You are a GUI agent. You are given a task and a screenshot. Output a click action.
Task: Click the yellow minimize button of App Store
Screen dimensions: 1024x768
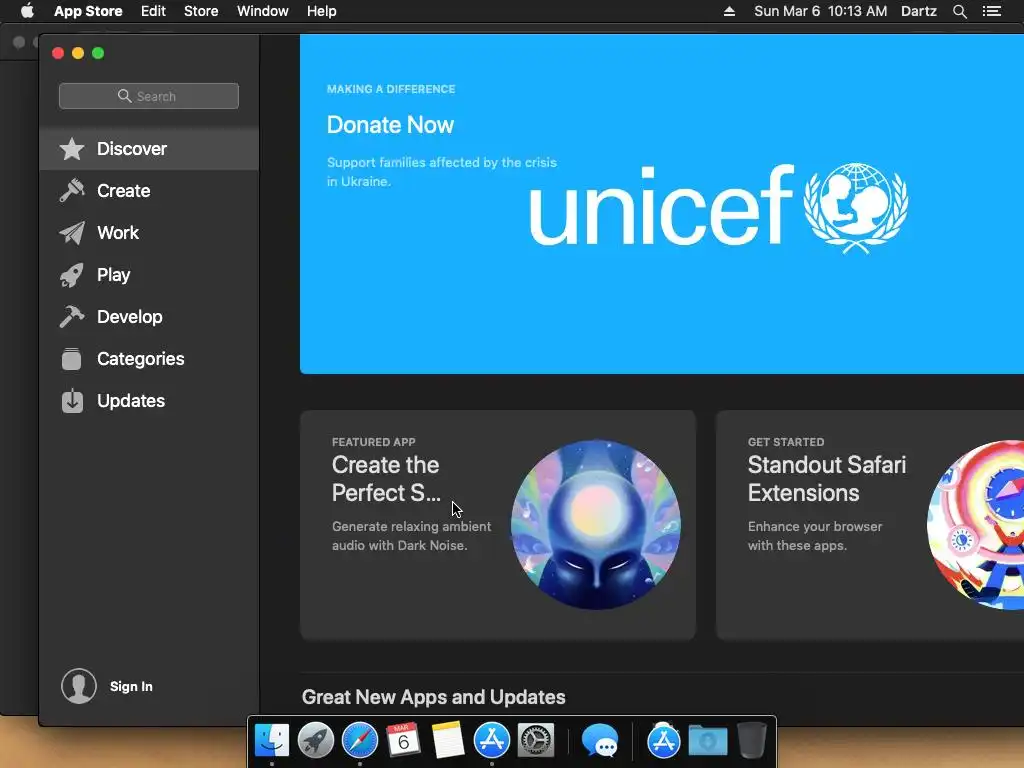click(x=78, y=53)
